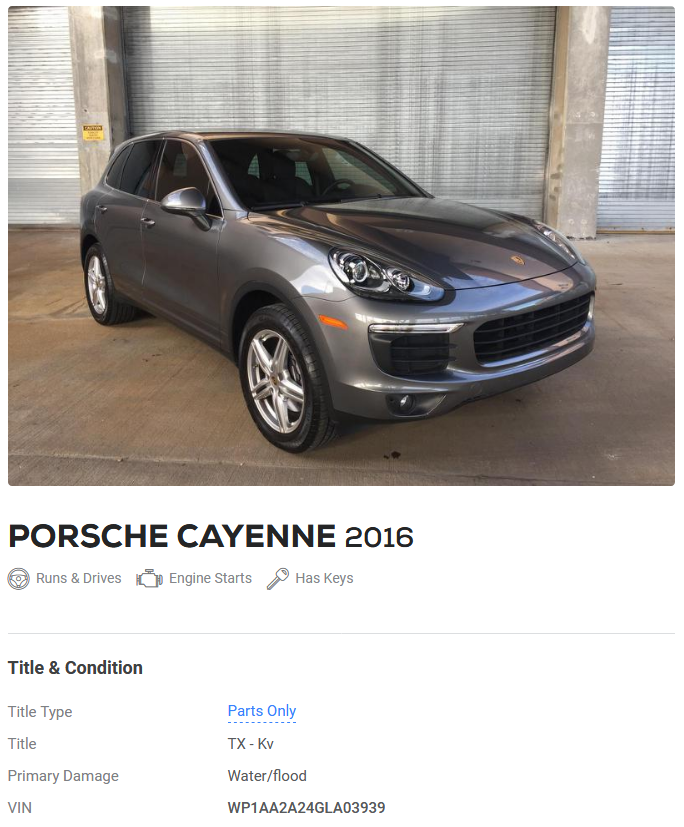Click the Porsche crest on the car's hood
The image size is (684, 827).
pyautogui.click(x=516, y=261)
